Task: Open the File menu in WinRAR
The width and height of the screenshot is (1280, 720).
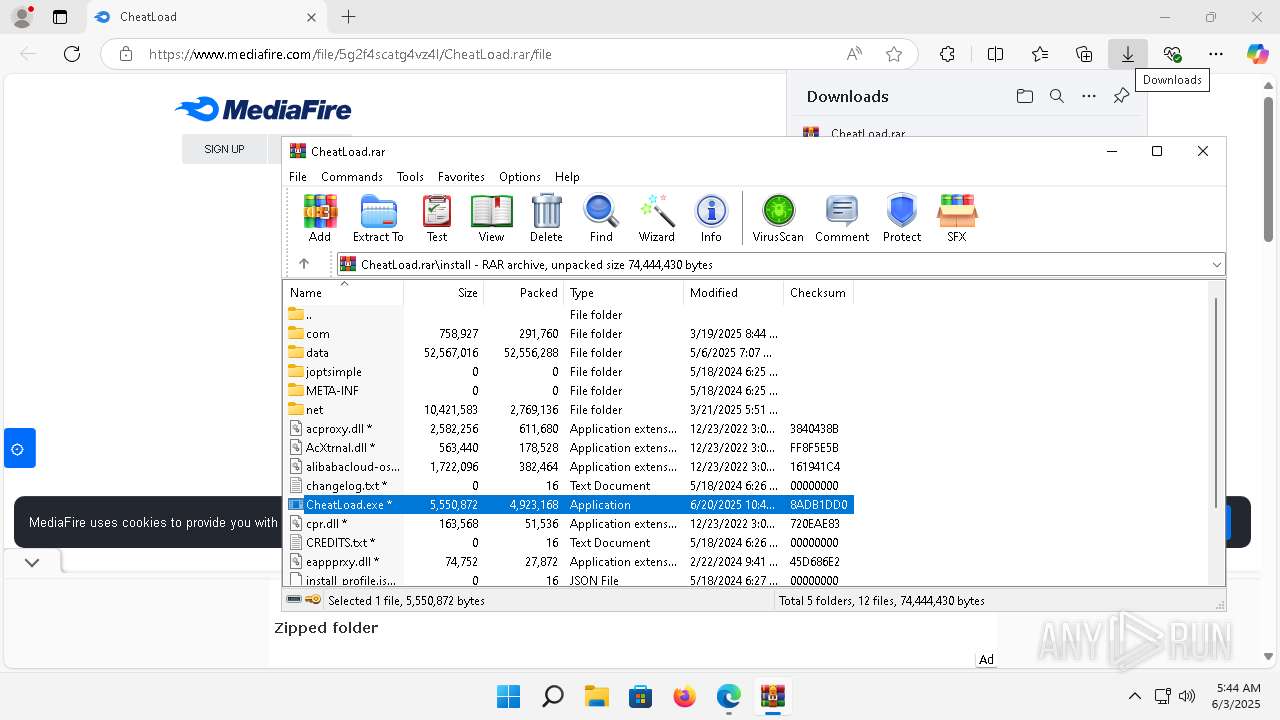Action: click(298, 176)
